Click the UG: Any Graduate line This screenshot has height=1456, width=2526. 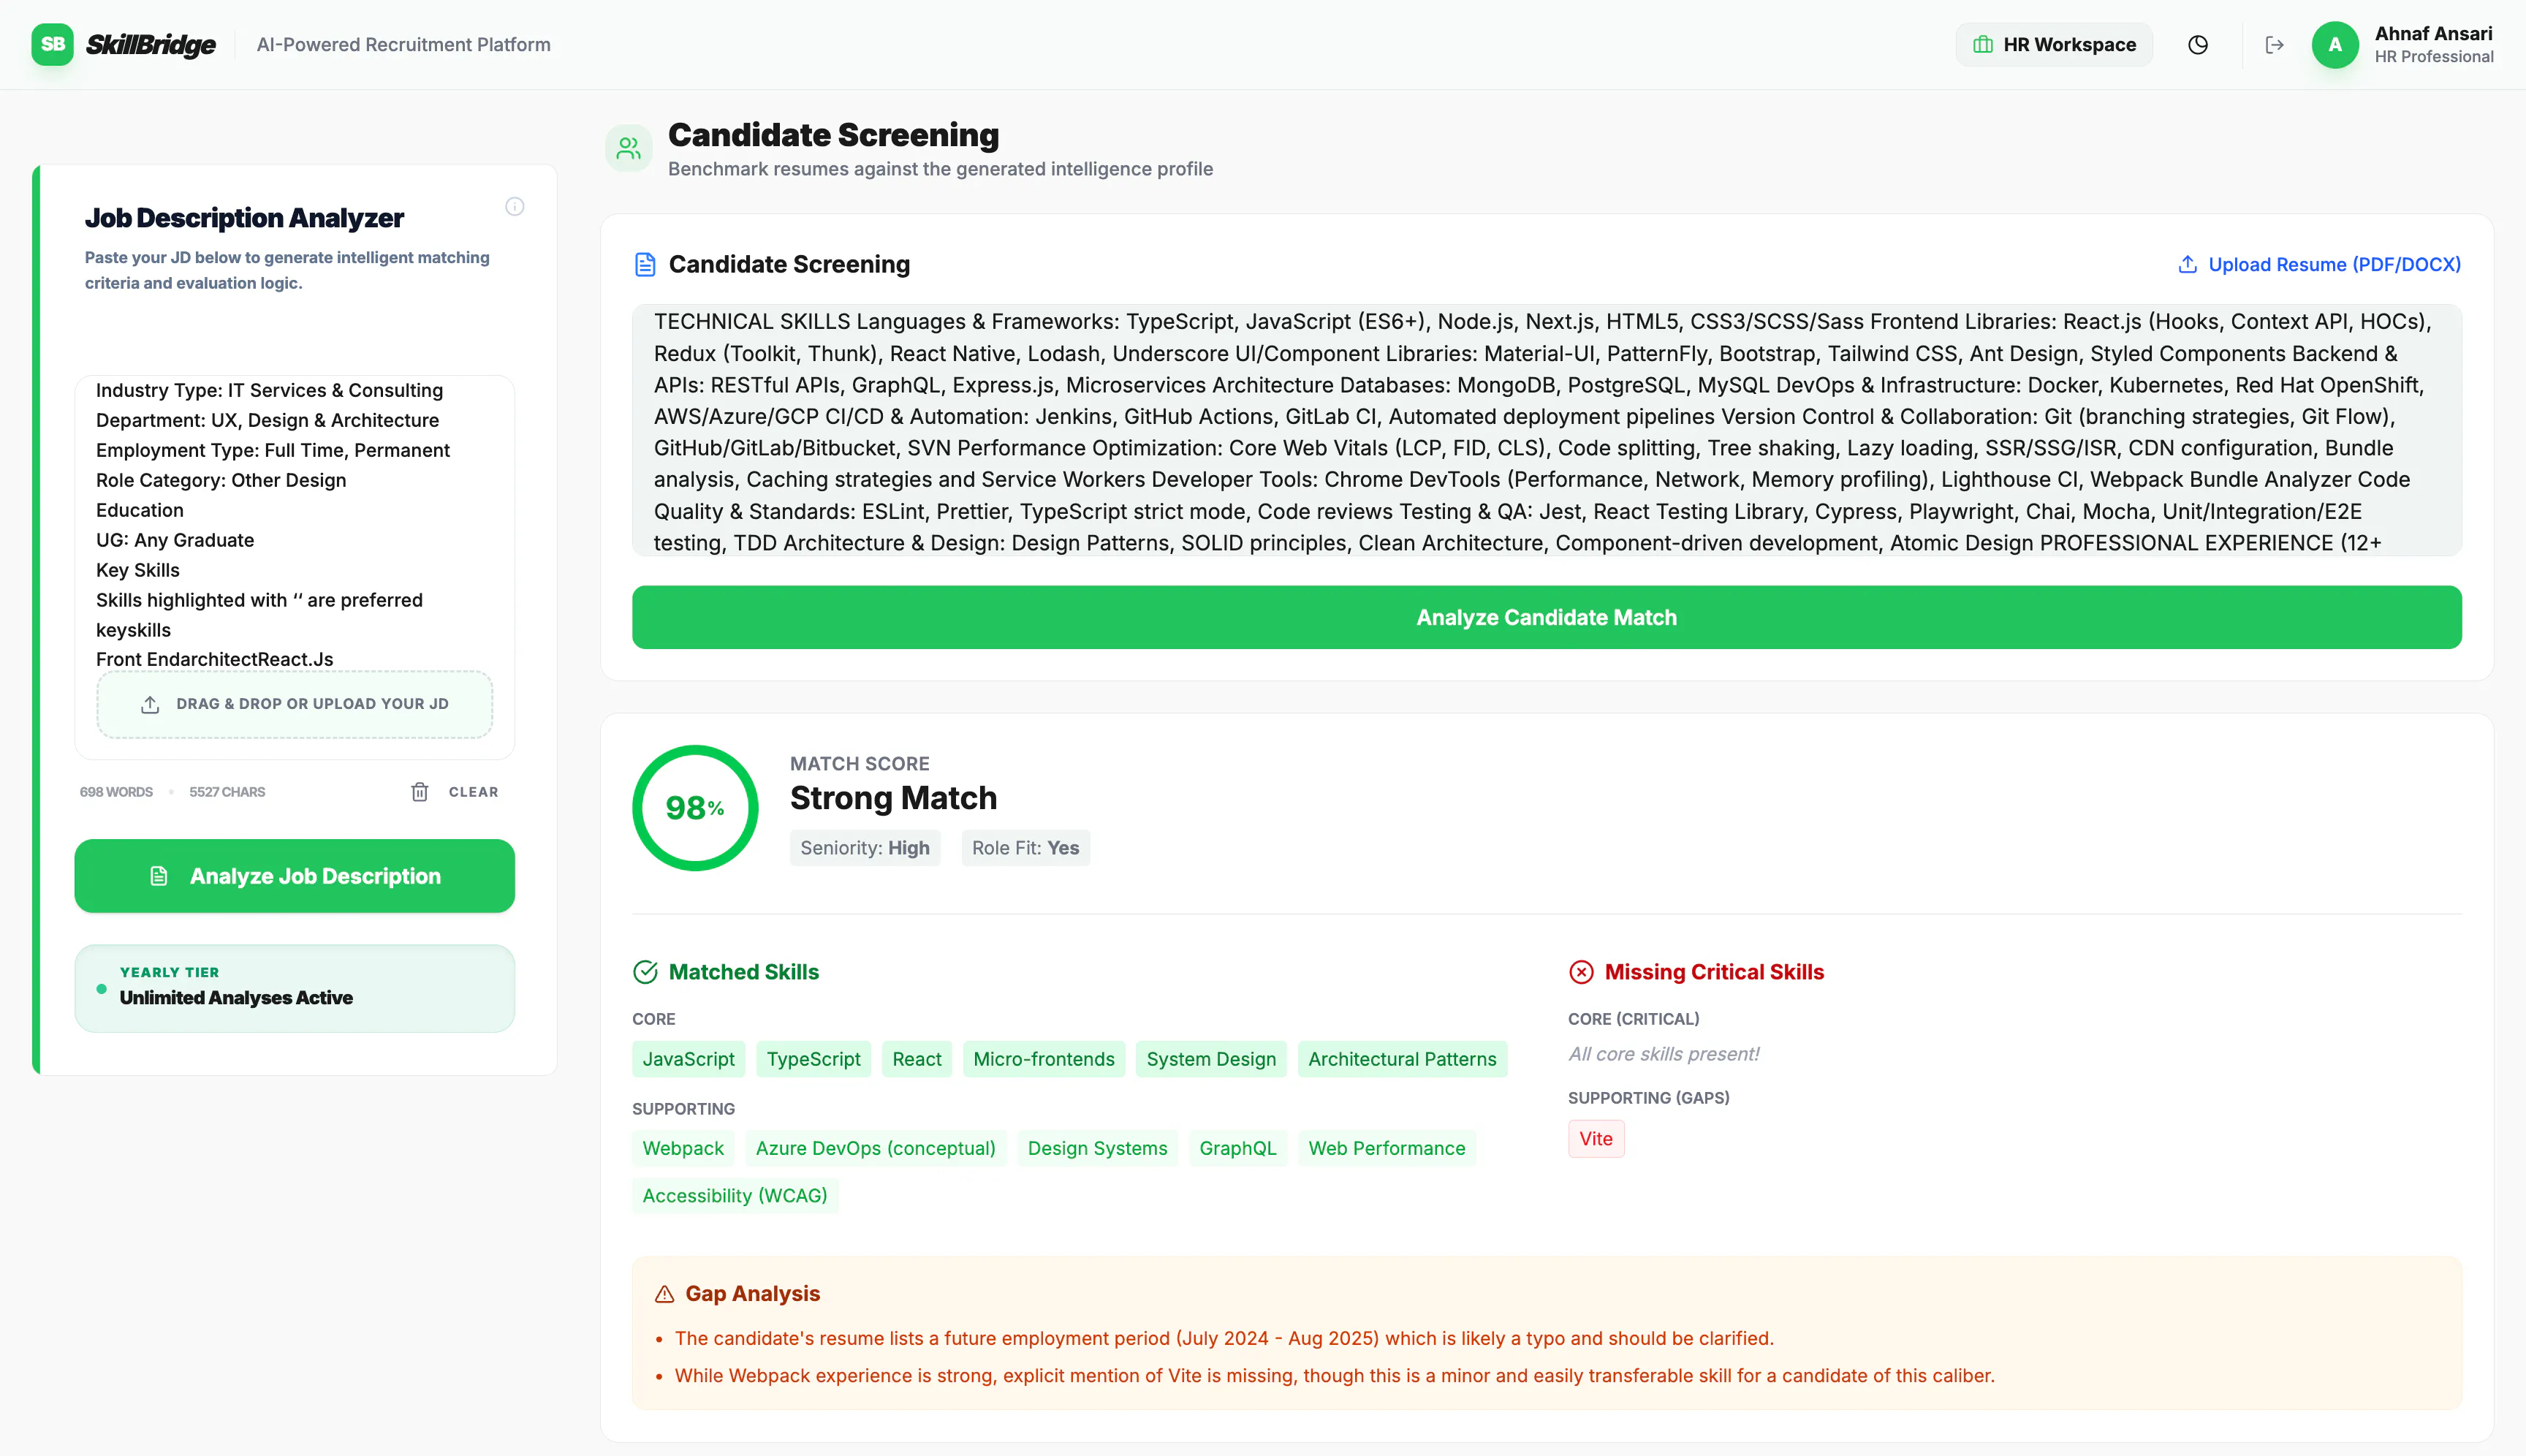tap(175, 540)
